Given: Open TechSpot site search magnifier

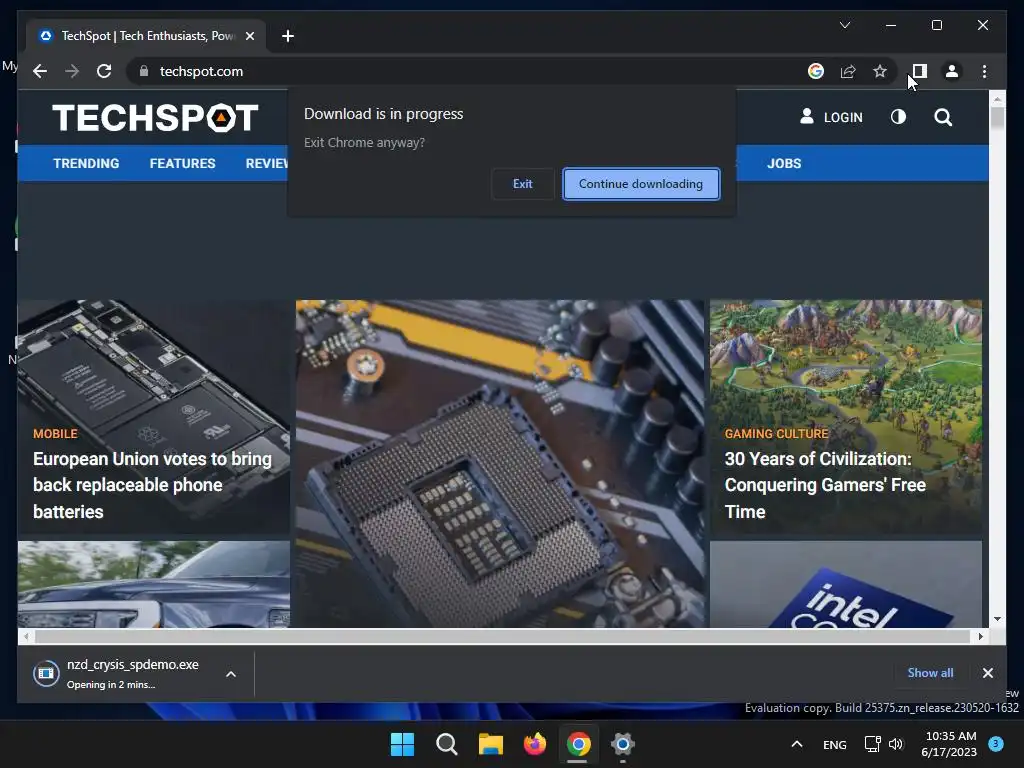Looking at the screenshot, I should [x=943, y=117].
